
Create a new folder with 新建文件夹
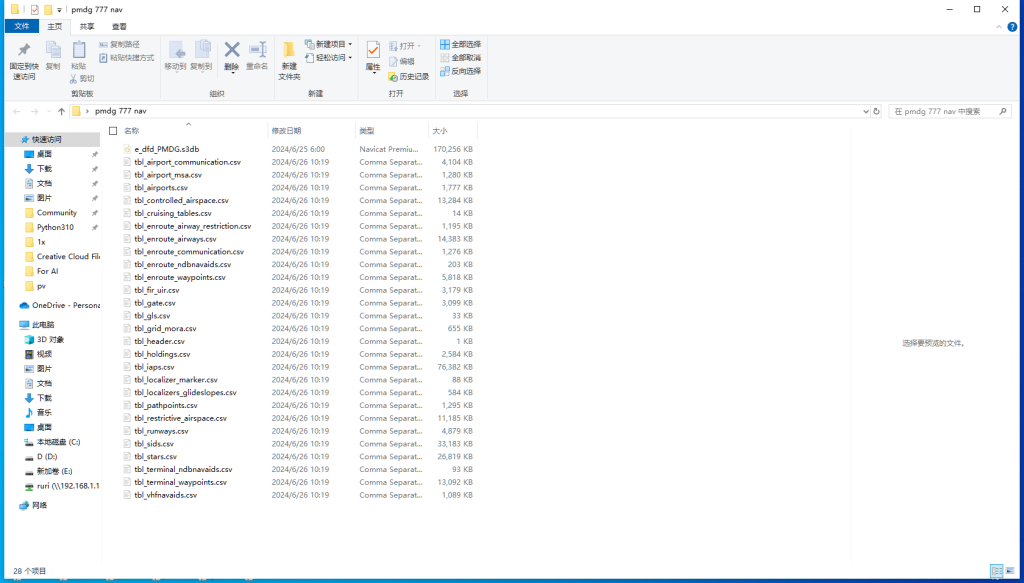[289, 60]
